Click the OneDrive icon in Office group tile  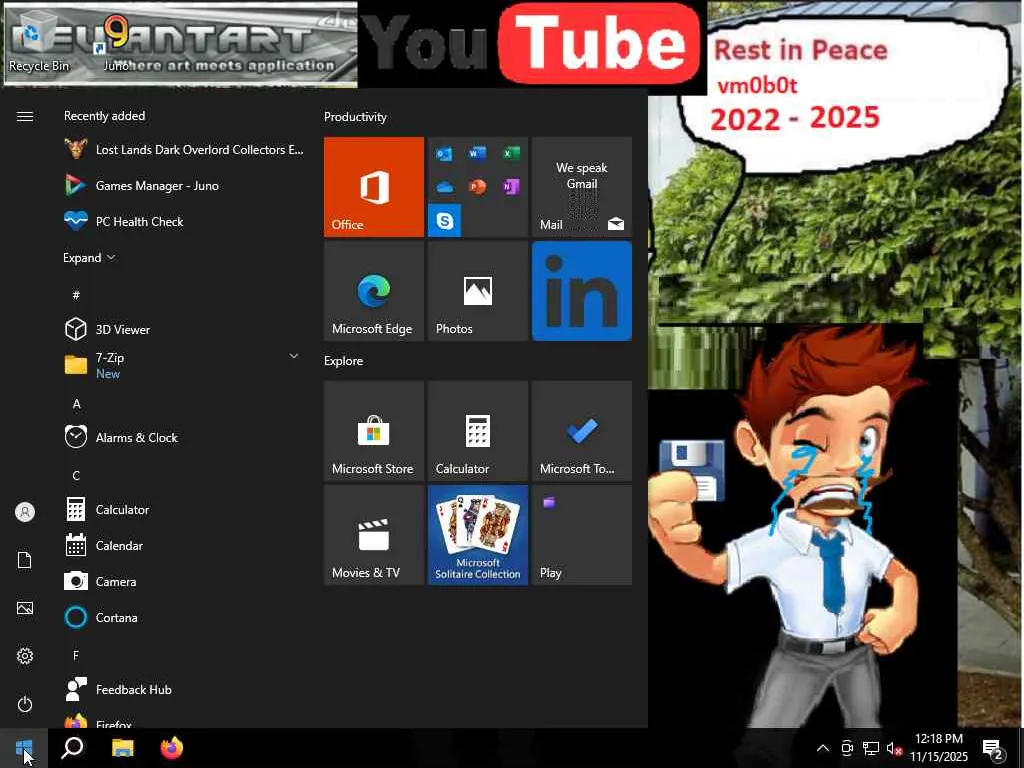[x=444, y=187]
